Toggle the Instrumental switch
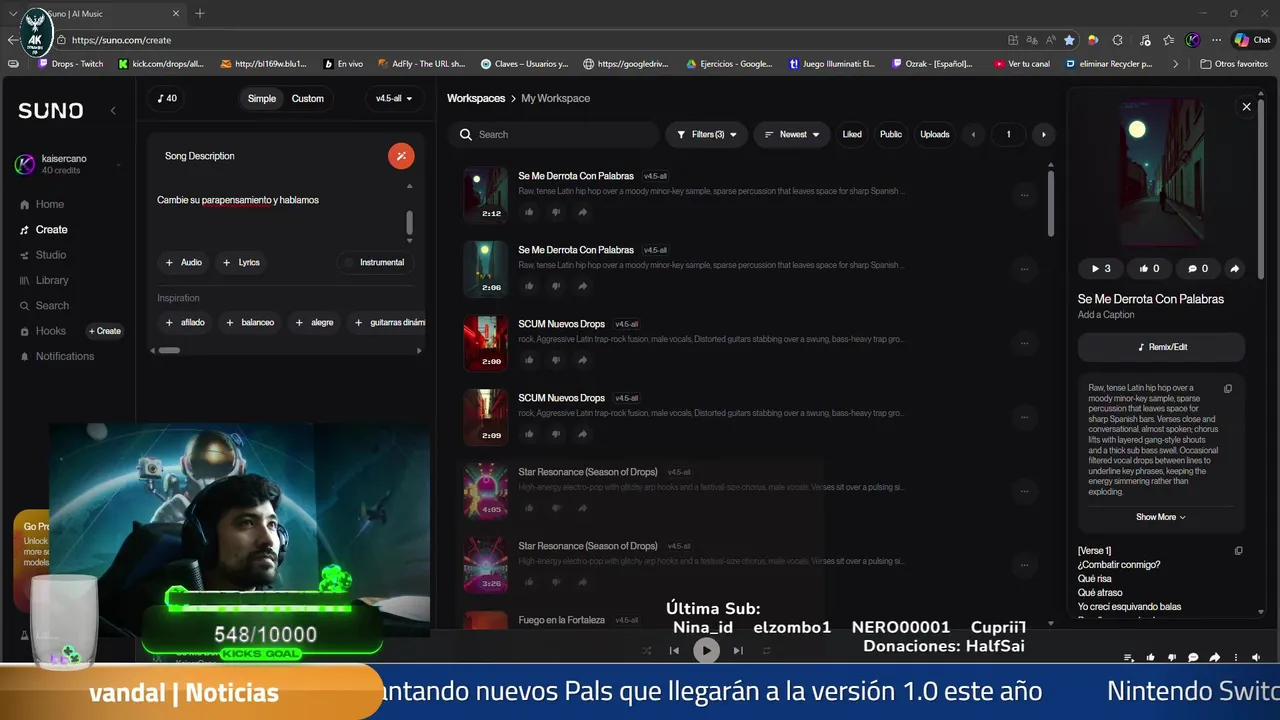The height and width of the screenshot is (720, 1280). [375, 262]
